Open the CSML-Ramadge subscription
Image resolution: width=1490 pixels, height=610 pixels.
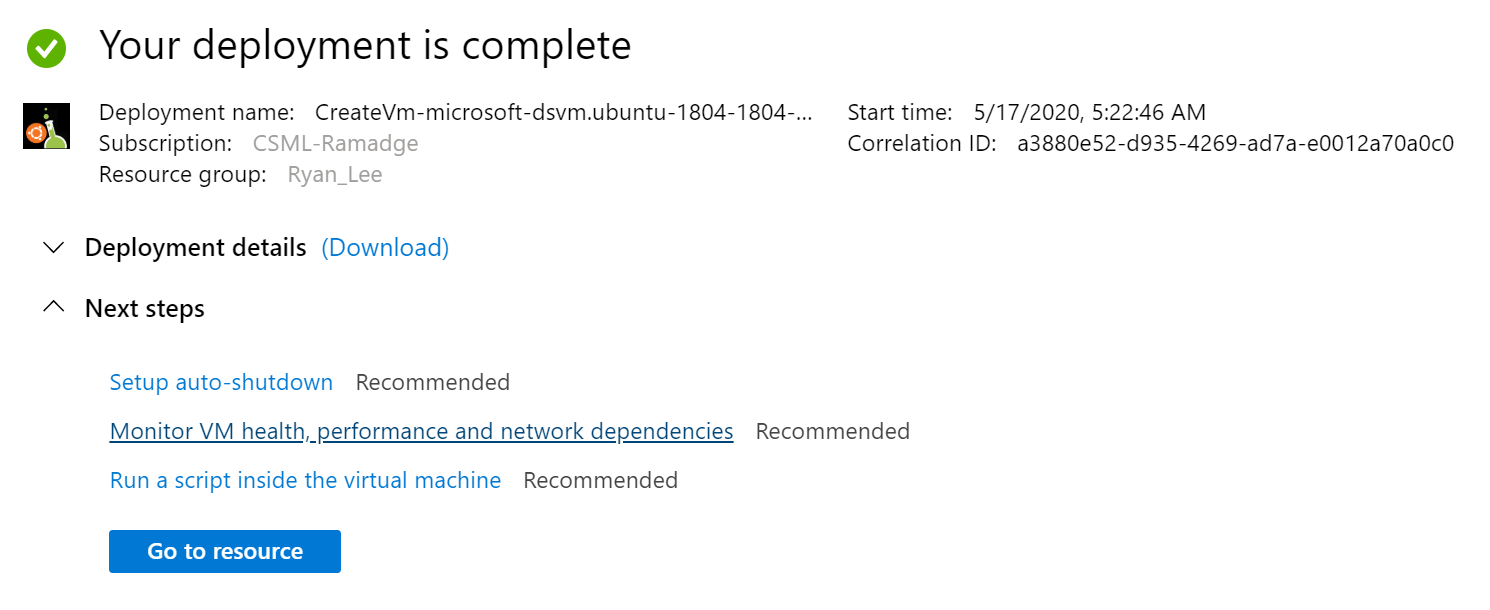(x=335, y=143)
